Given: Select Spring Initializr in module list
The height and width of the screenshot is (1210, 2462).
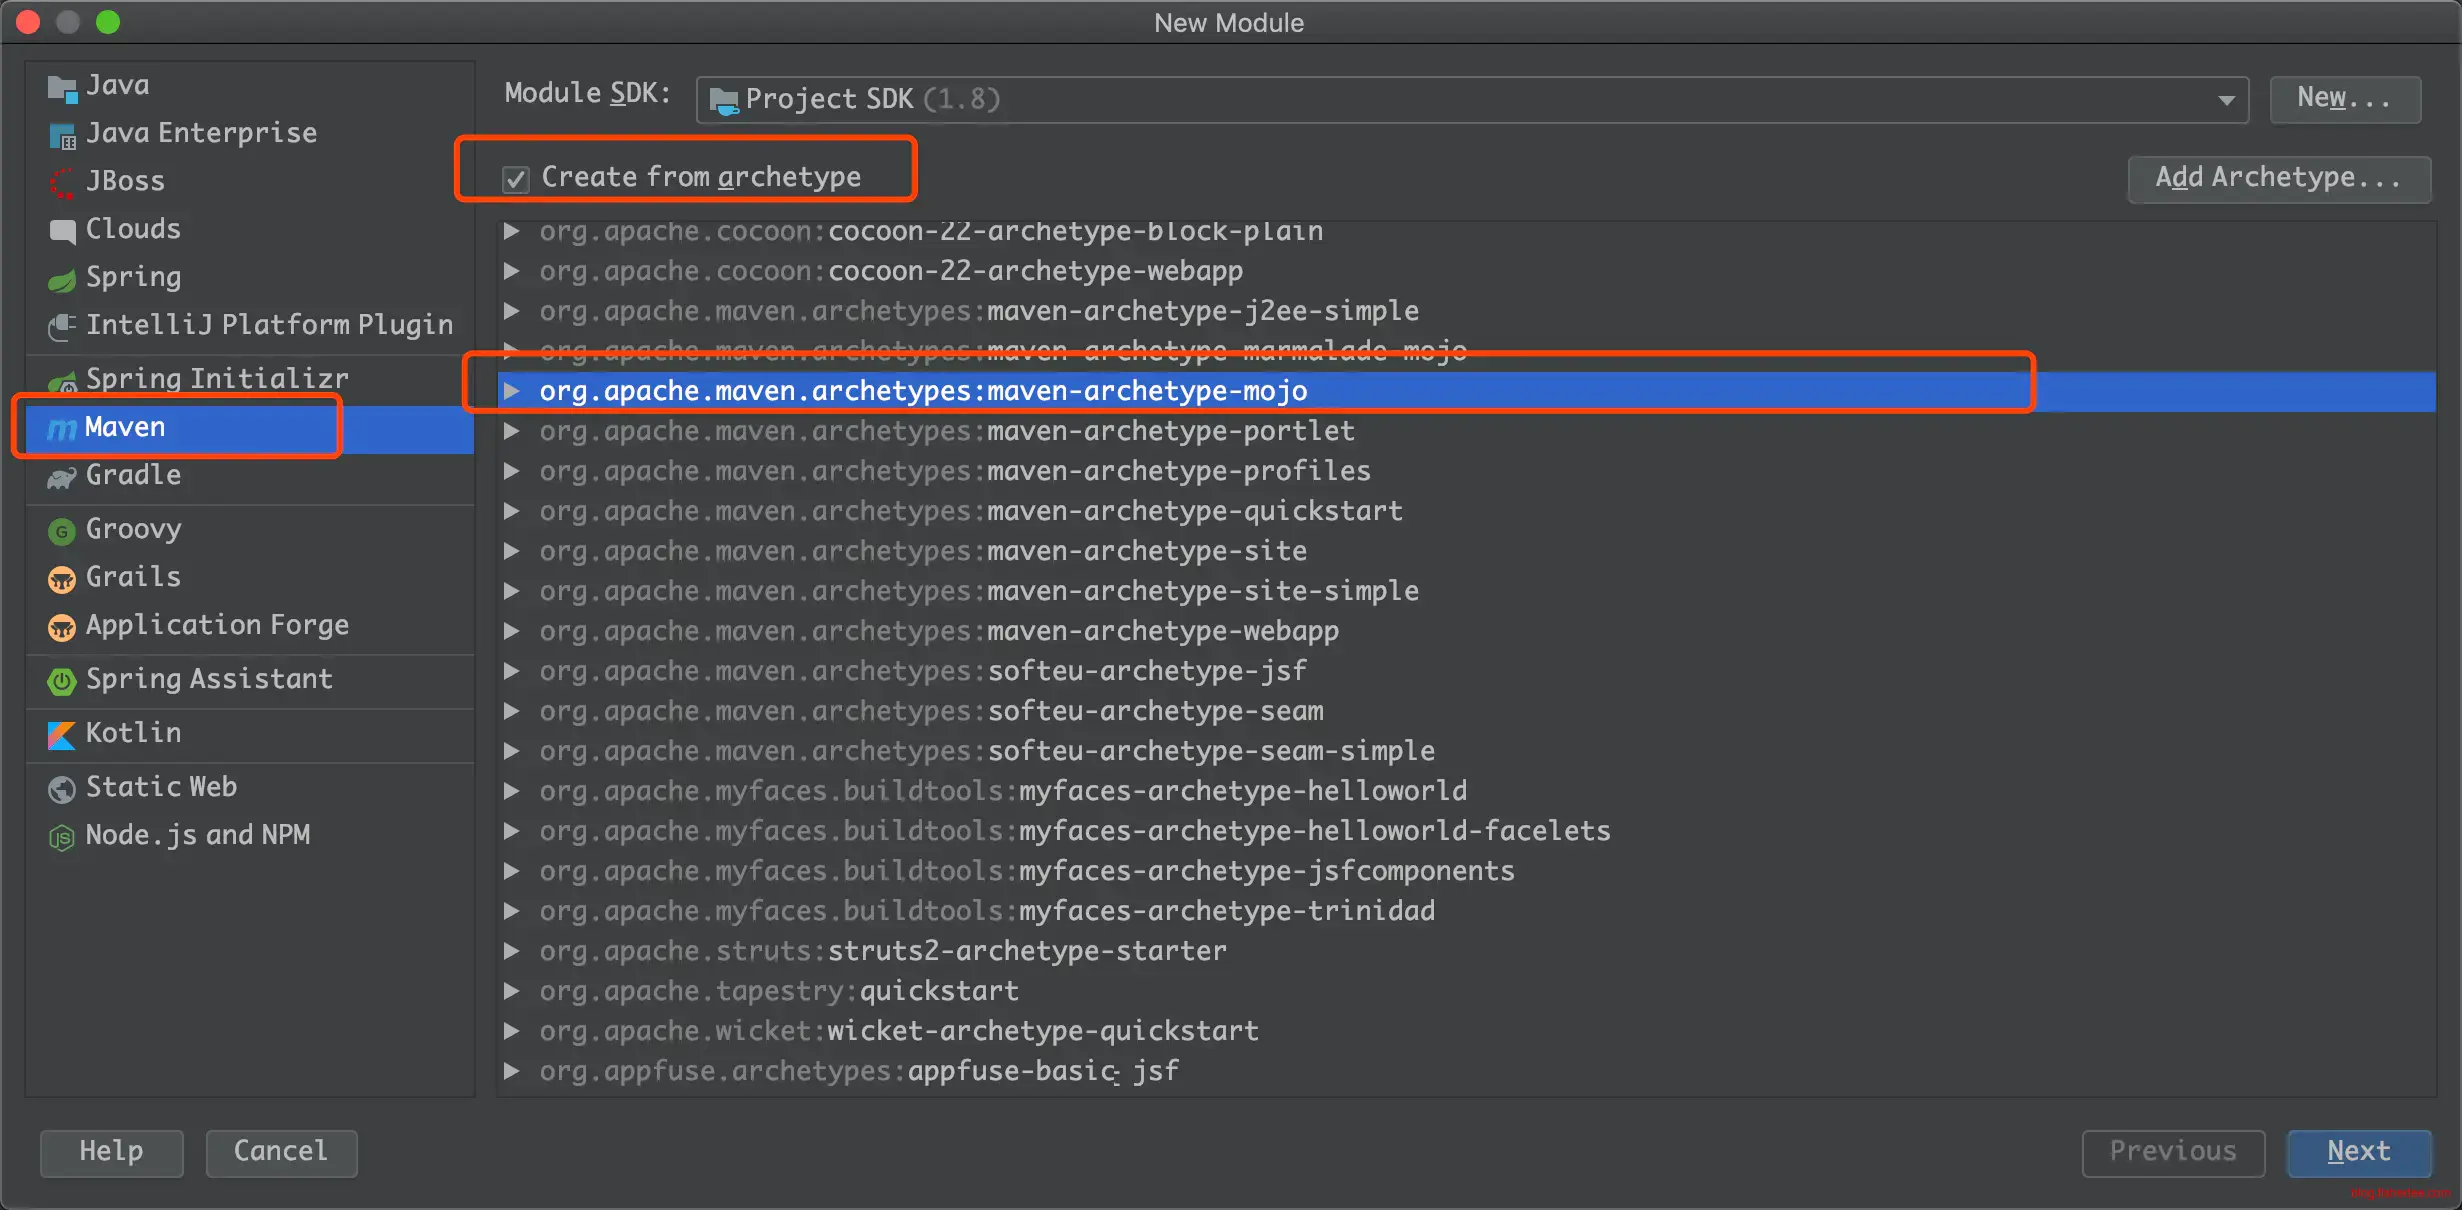Looking at the screenshot, I should pos(216,378).
